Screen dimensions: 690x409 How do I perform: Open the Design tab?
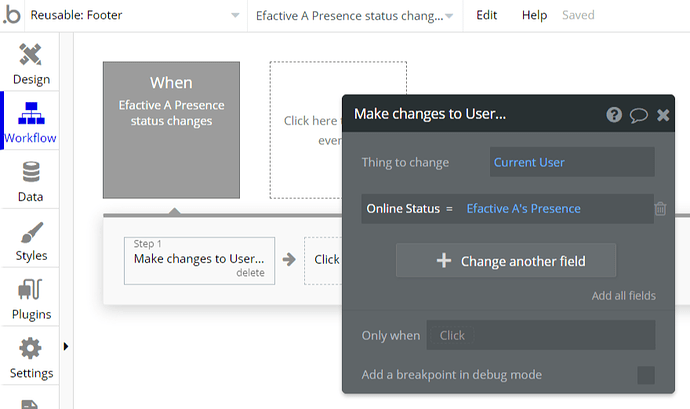(x=31, y=64)
